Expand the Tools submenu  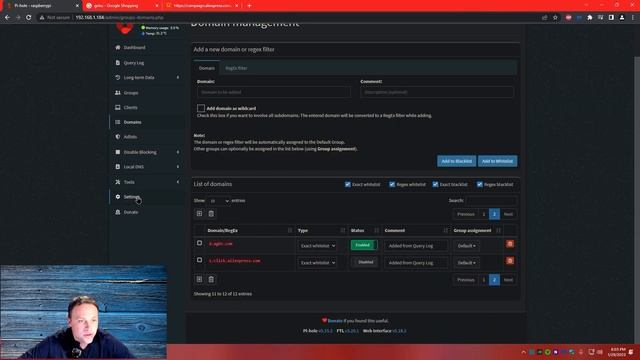[178, 182]
